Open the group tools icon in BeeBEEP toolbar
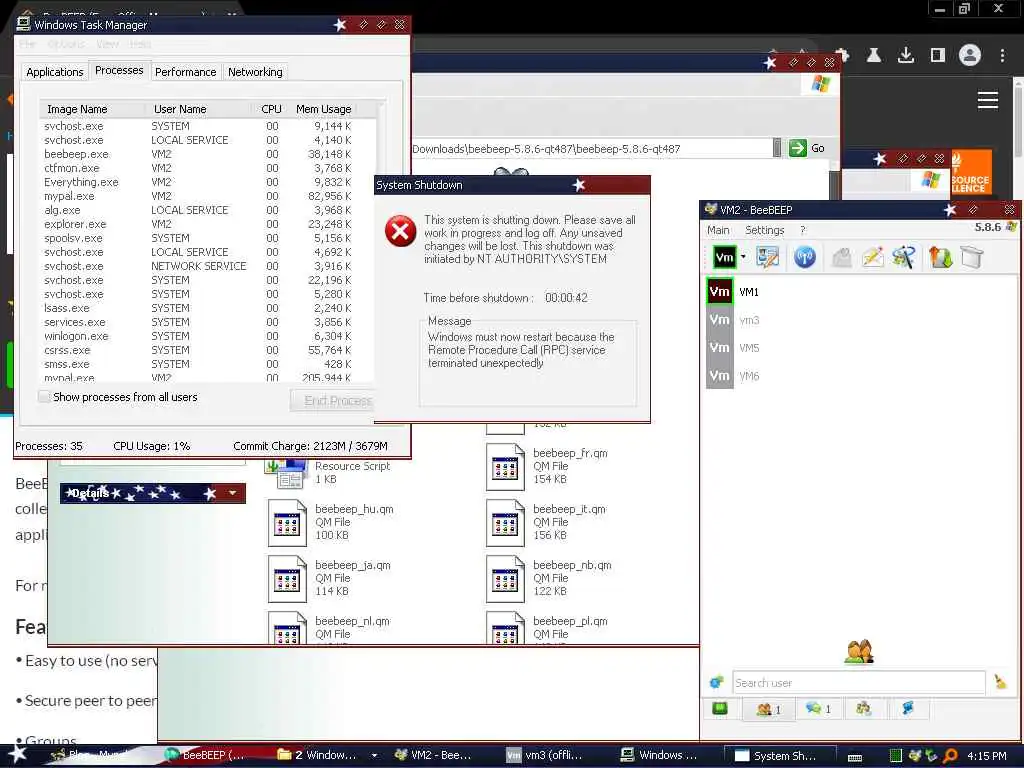1024x768 pixels. tap(904, 257)
